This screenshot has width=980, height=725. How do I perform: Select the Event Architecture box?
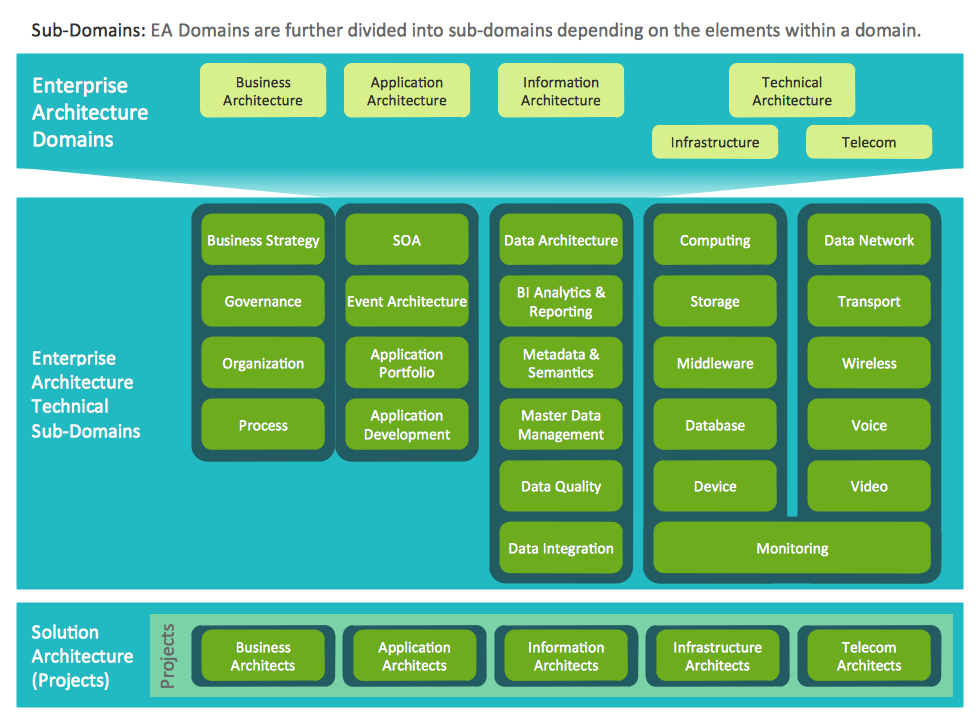pyautogui.click(x=407, y=301)
